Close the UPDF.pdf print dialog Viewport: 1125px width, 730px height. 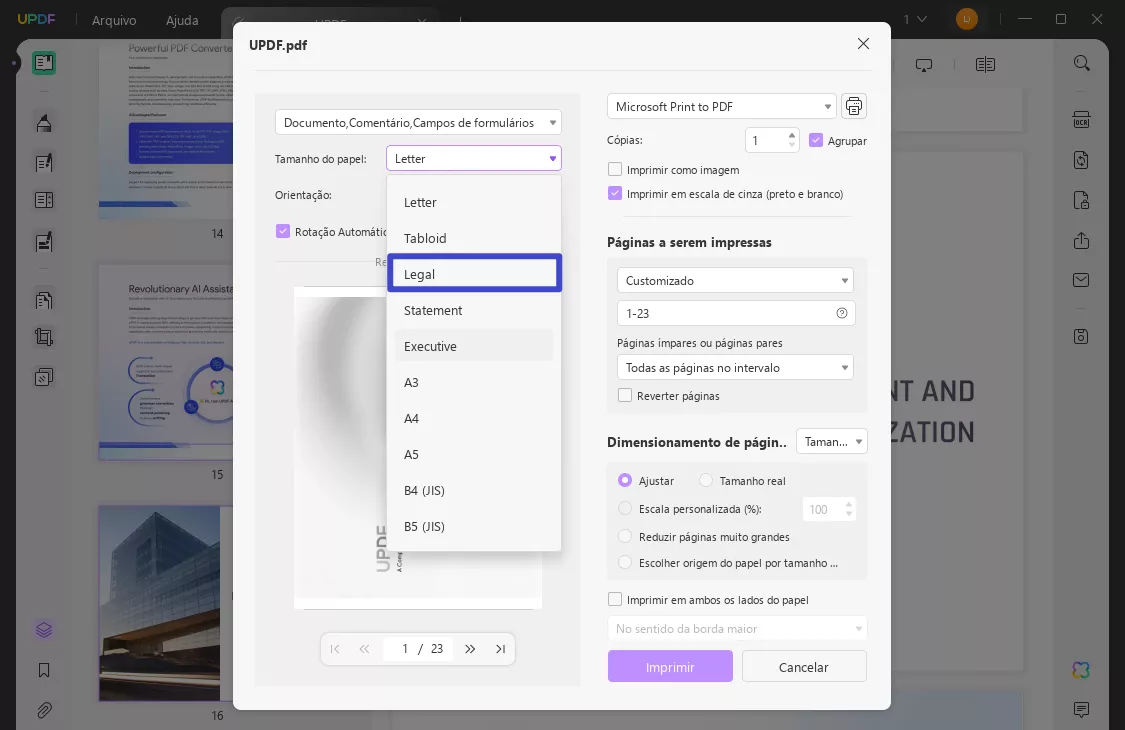click(x=863, y=44)
